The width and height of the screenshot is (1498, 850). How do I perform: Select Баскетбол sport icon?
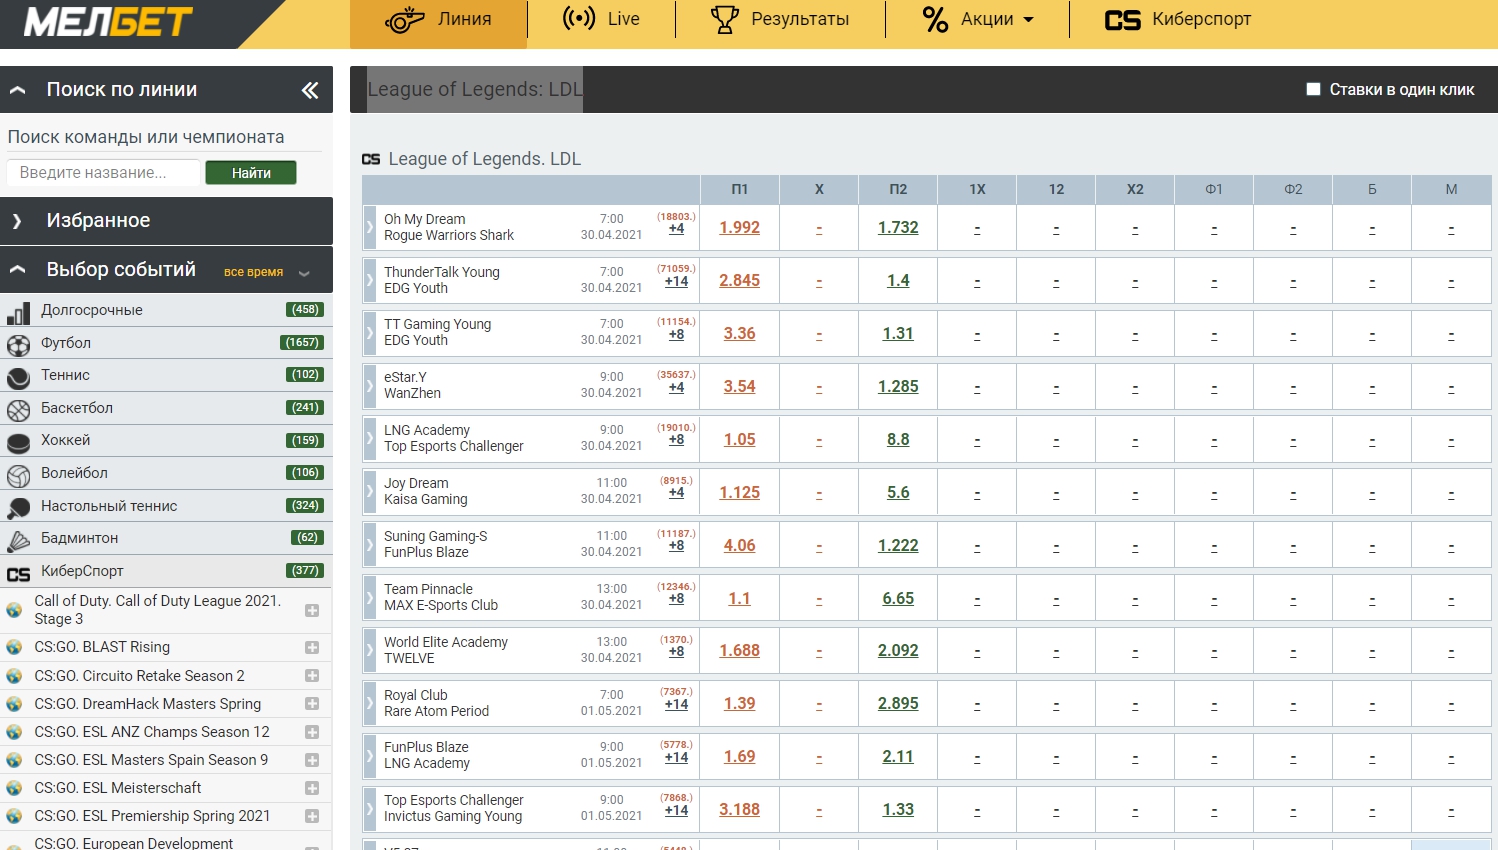(x=18, y=411)
